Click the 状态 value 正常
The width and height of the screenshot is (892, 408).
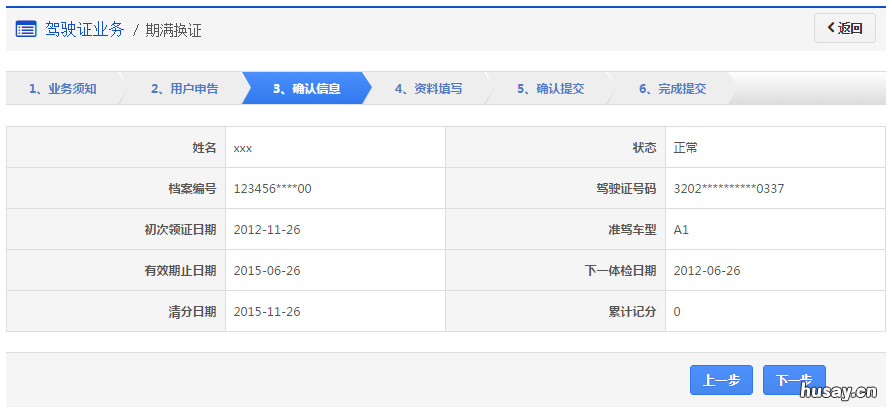686,148
